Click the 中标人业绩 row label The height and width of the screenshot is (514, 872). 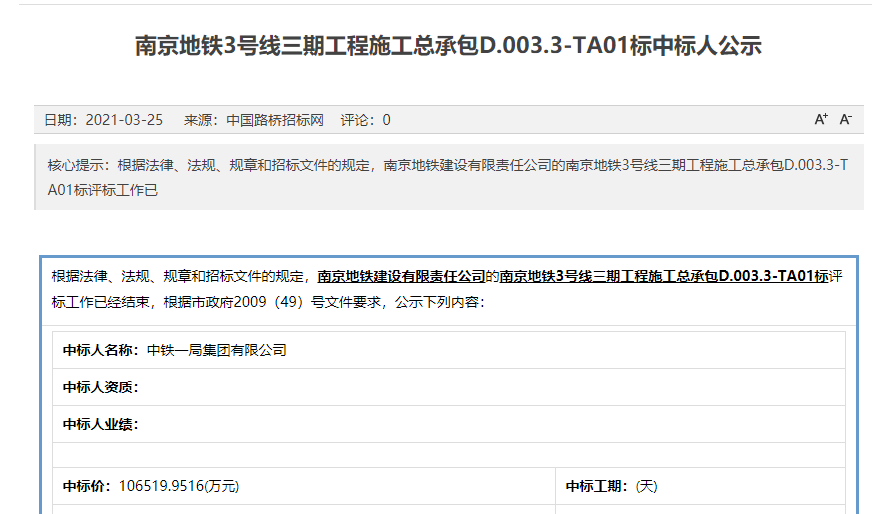point(101,424)
